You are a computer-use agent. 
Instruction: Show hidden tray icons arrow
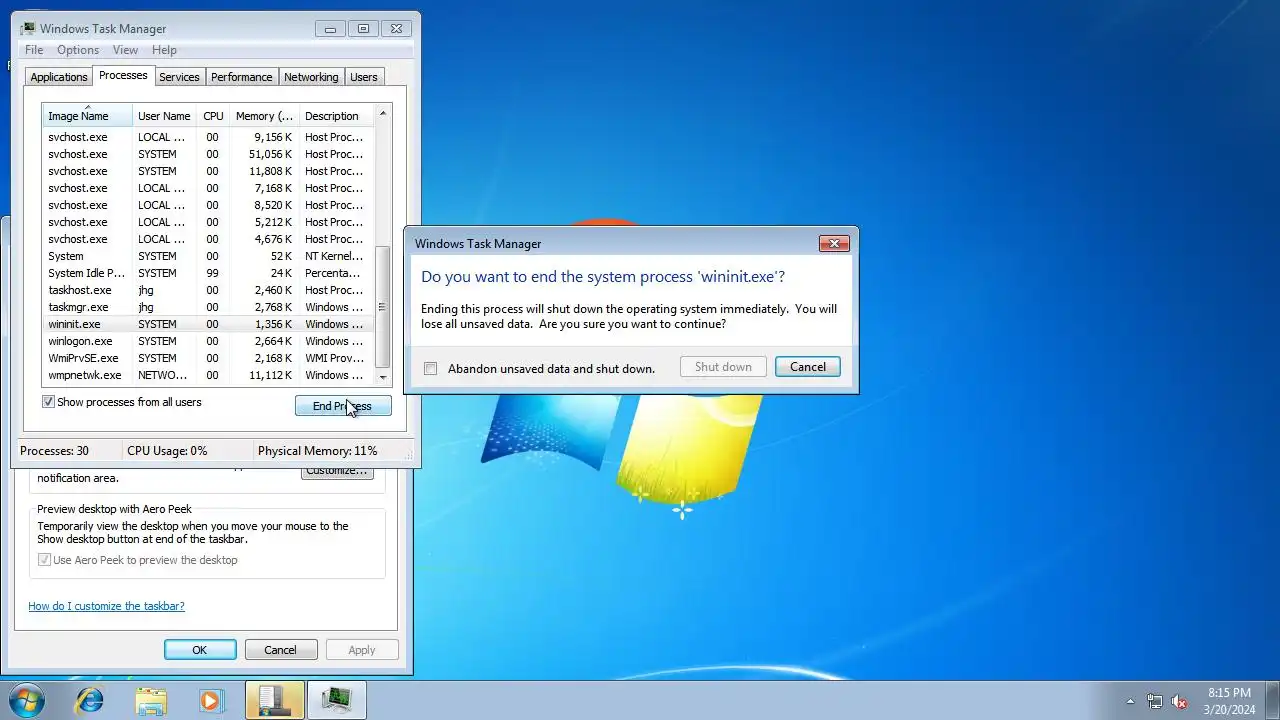pyautogui.click(x=1130, y=701)
